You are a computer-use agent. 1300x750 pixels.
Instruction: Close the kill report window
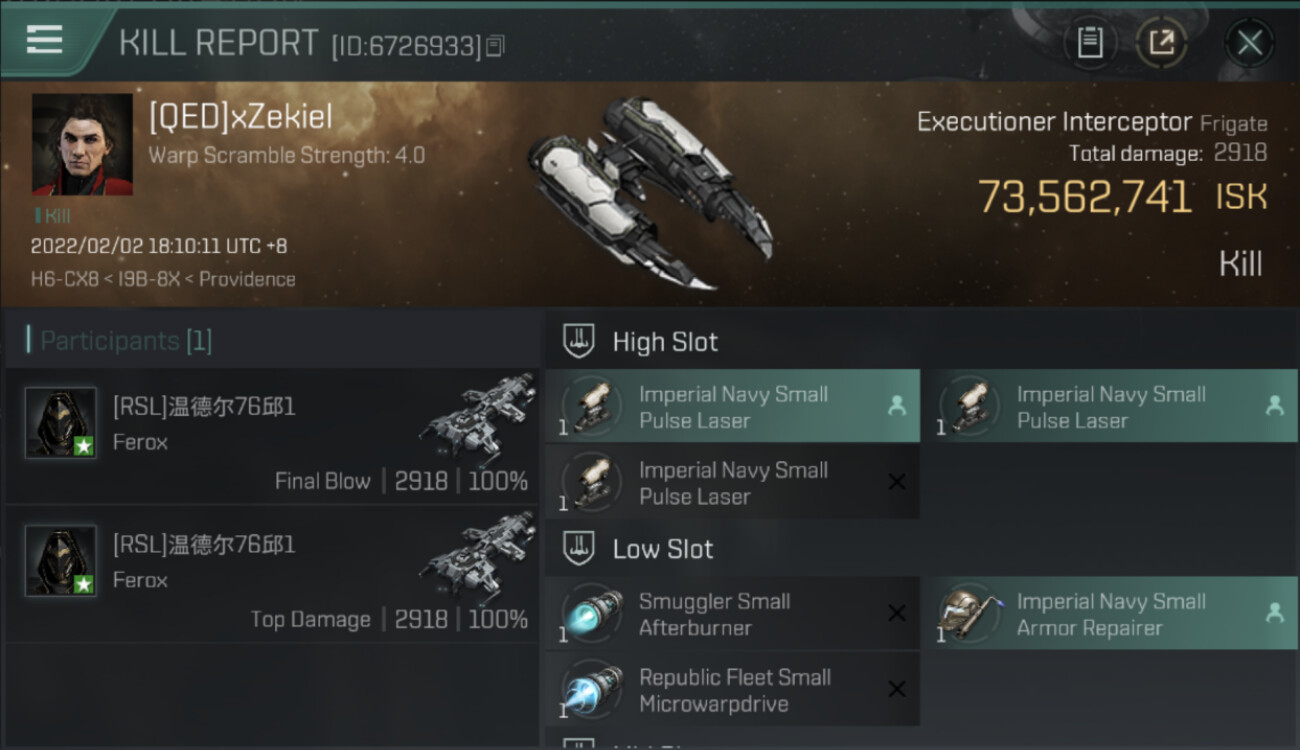point(1249,43)
